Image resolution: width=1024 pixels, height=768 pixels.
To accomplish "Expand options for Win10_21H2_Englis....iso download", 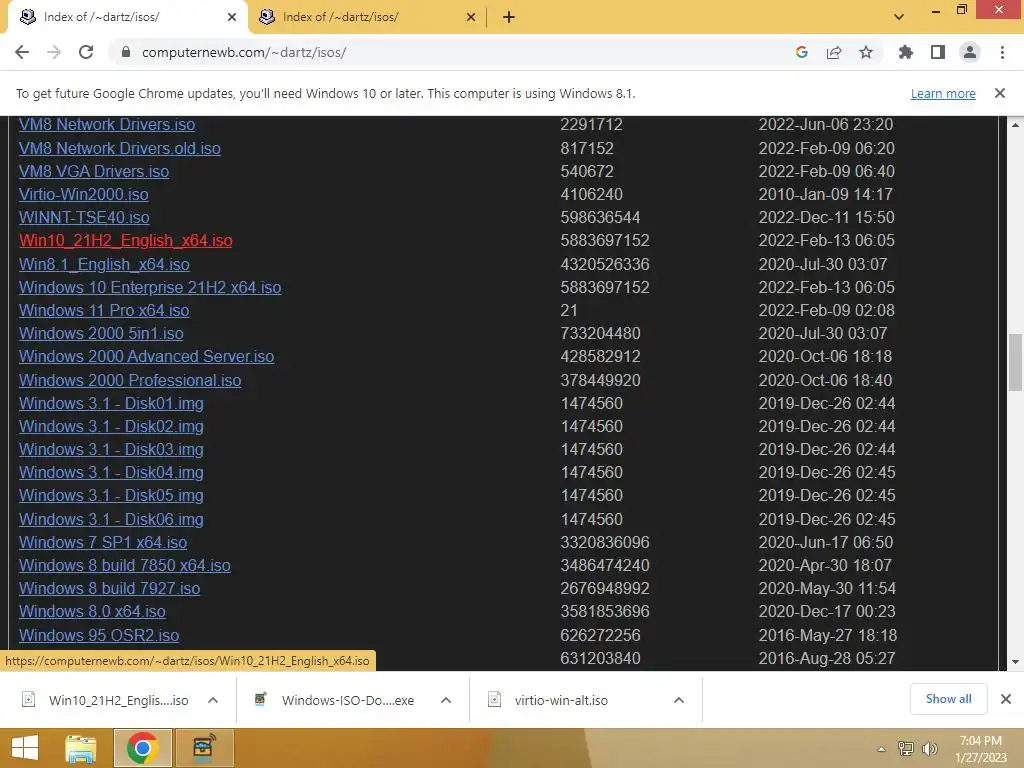I will [x=213, y=700].
